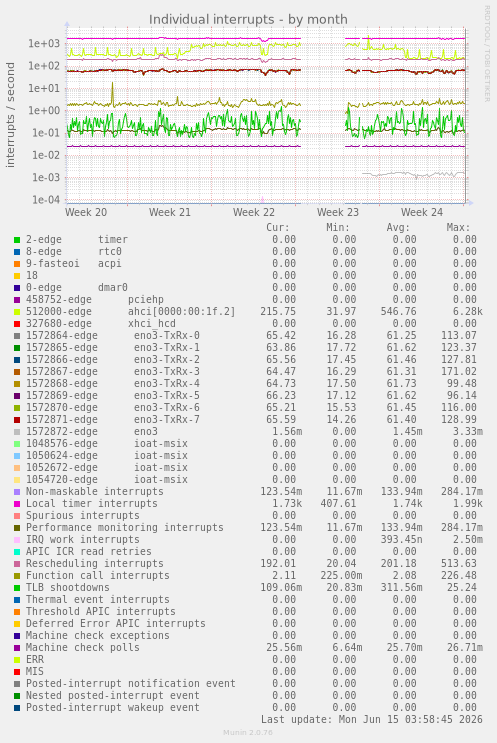
Task: Click the dark olive swatch for Performance monitoring interrupts
Action: (x=17, y=528)
